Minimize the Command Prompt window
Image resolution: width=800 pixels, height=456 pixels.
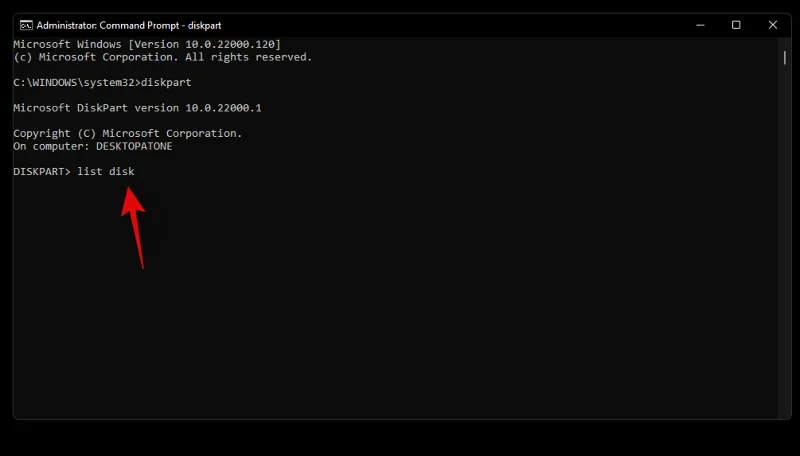point(698,25)
